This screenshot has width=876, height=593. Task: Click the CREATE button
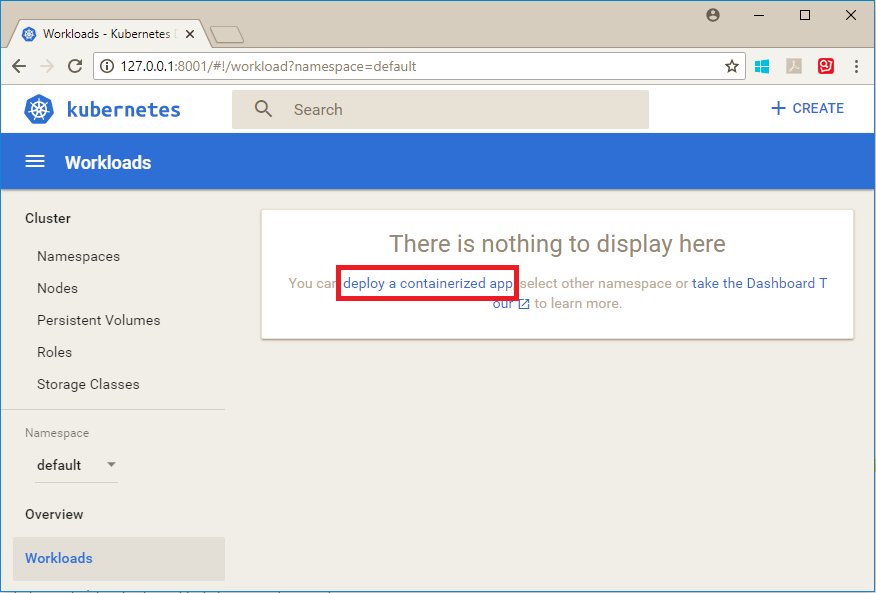[807, 108]
